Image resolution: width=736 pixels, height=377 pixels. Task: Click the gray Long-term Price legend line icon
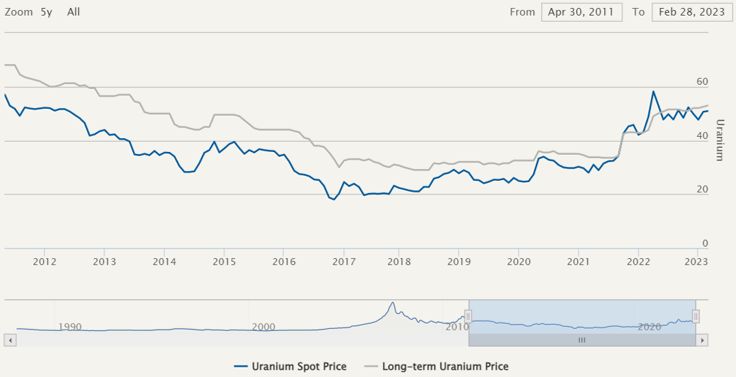click(x=370, y=366)
